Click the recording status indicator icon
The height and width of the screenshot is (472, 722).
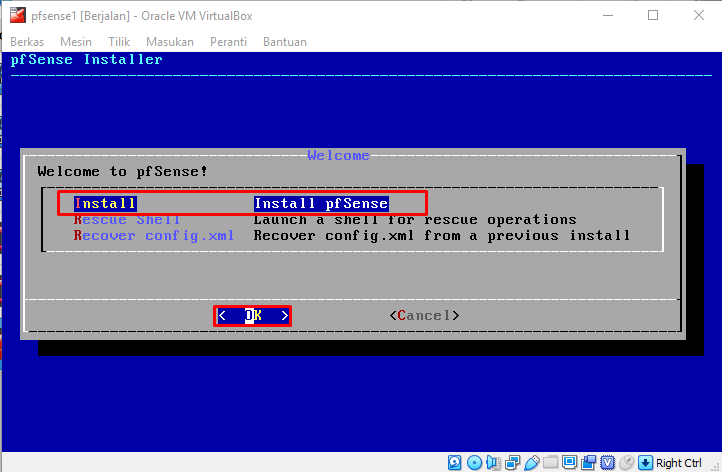588,462
